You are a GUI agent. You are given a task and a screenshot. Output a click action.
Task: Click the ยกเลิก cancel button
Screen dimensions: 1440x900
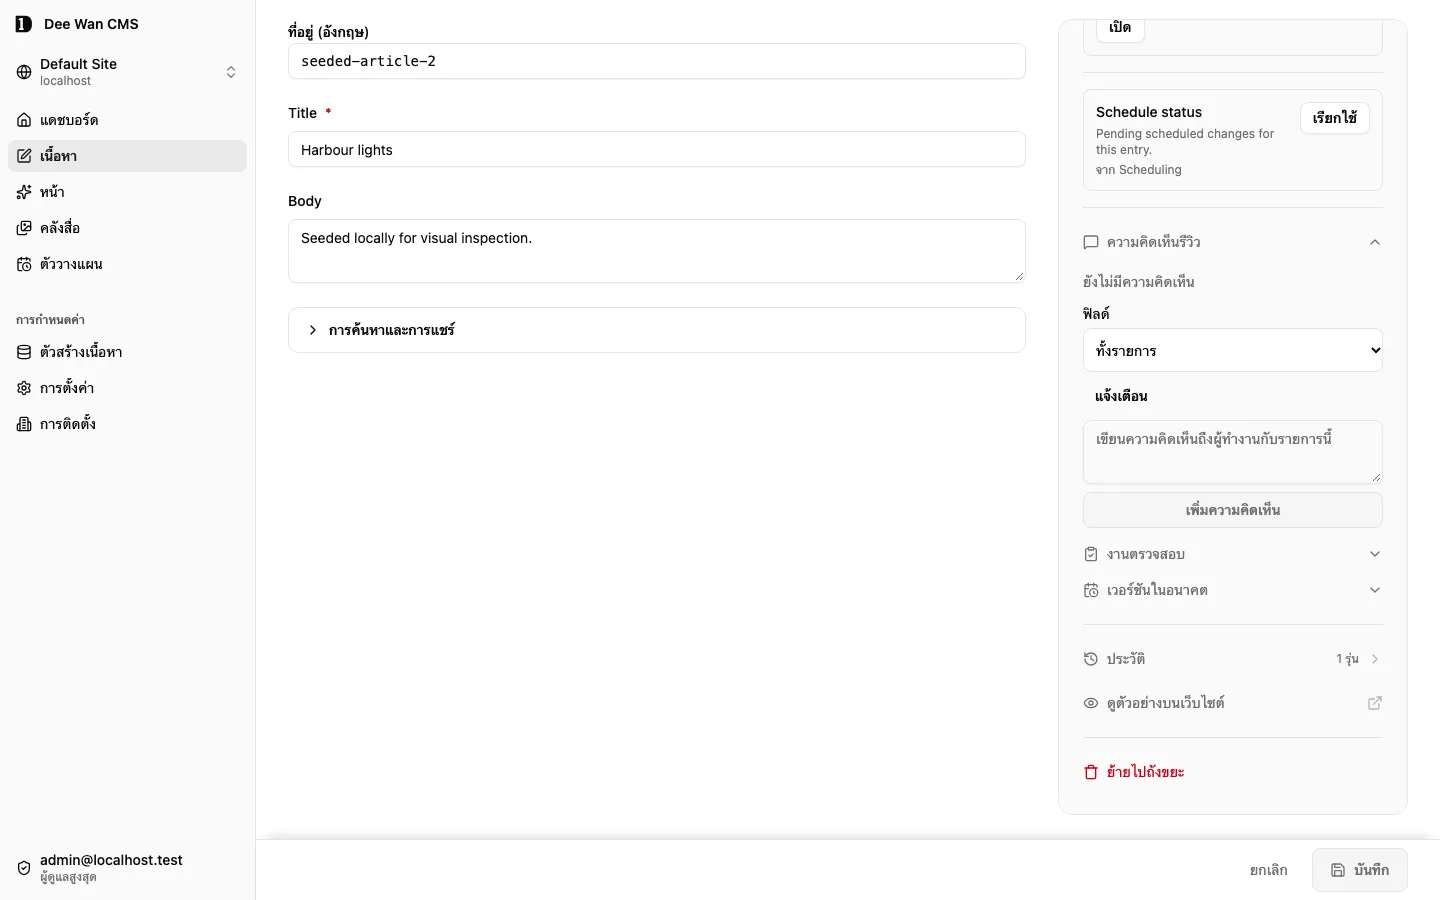click(x=1269, y=870)
